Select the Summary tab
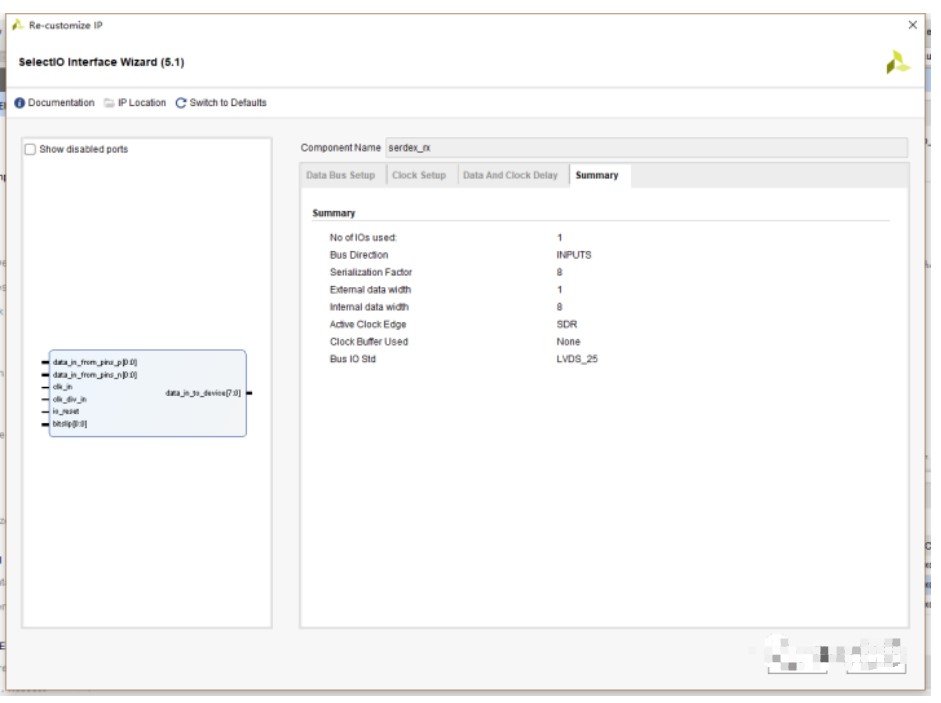This screenshot has height=703, width=941. click(597, 176)
